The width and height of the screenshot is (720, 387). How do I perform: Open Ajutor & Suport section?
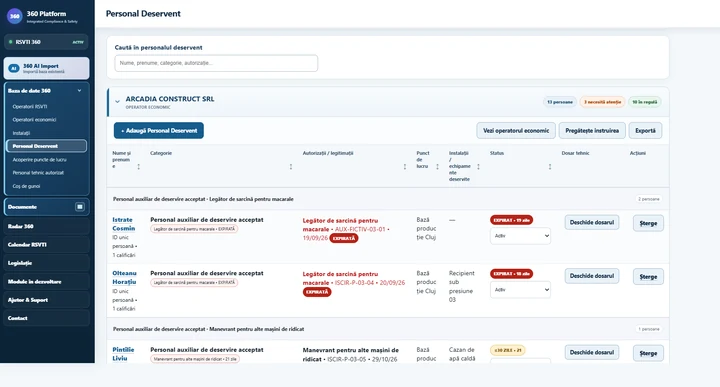(x=46, y=300)
